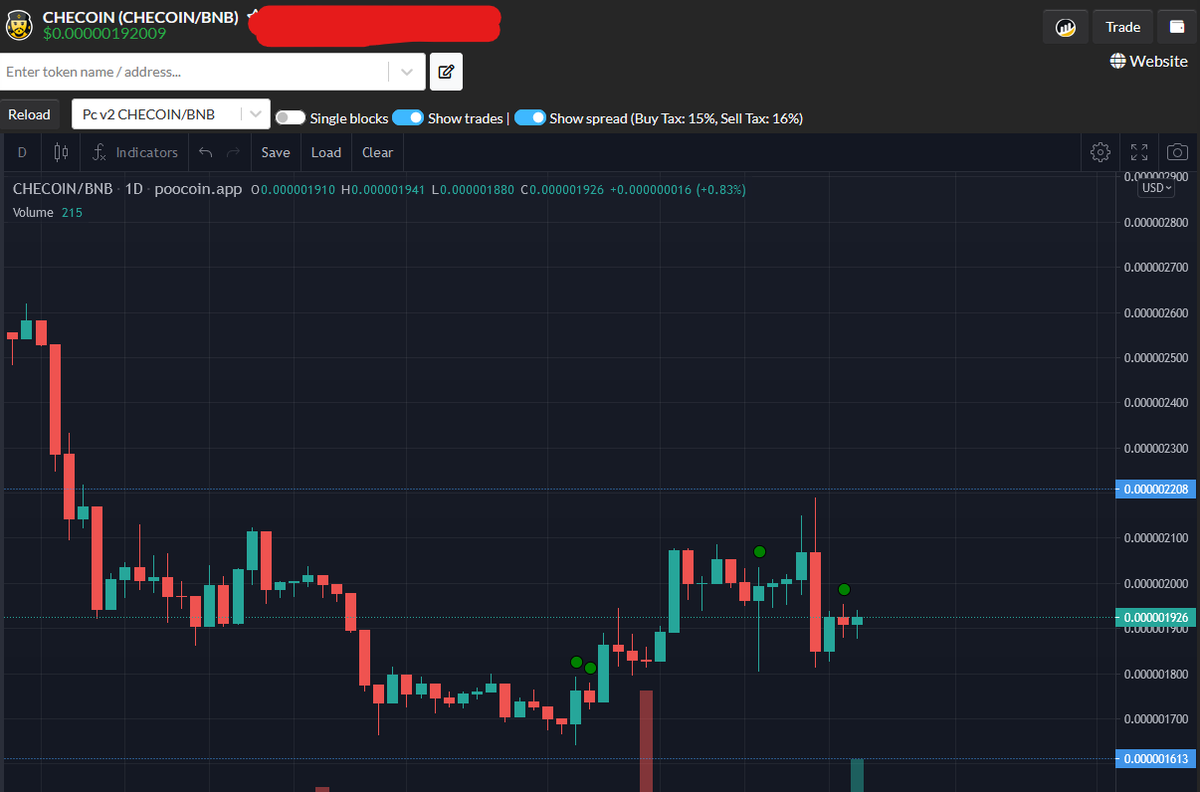Click the +0.83% change value in the legend
Viewport: 1200px width, 792px height.
[x=722, y=189]
